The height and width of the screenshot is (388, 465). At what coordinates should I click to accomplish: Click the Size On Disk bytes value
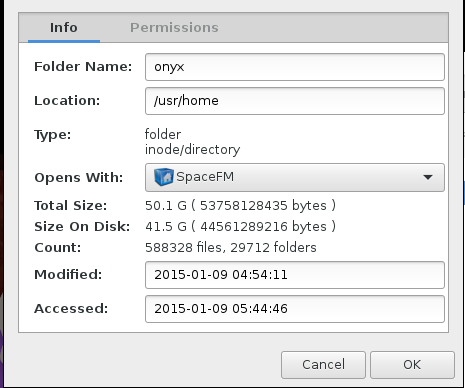(240, 227)
